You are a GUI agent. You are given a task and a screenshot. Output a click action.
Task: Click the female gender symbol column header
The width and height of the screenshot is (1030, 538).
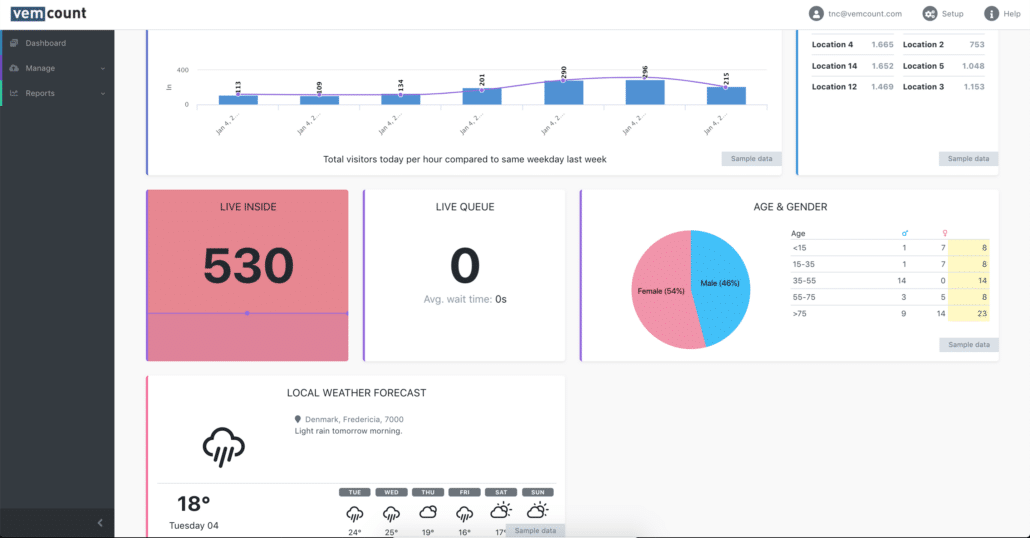(x=944, y=233)
